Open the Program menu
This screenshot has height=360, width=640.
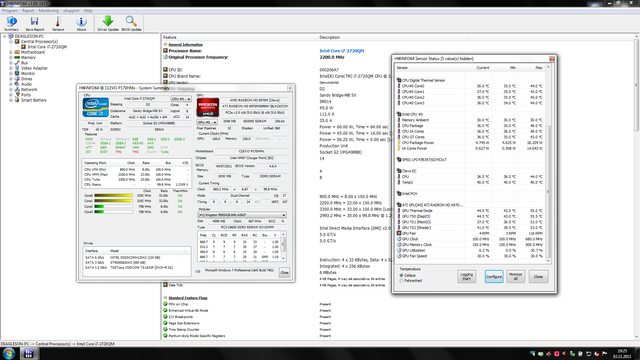tap(10, 11)
